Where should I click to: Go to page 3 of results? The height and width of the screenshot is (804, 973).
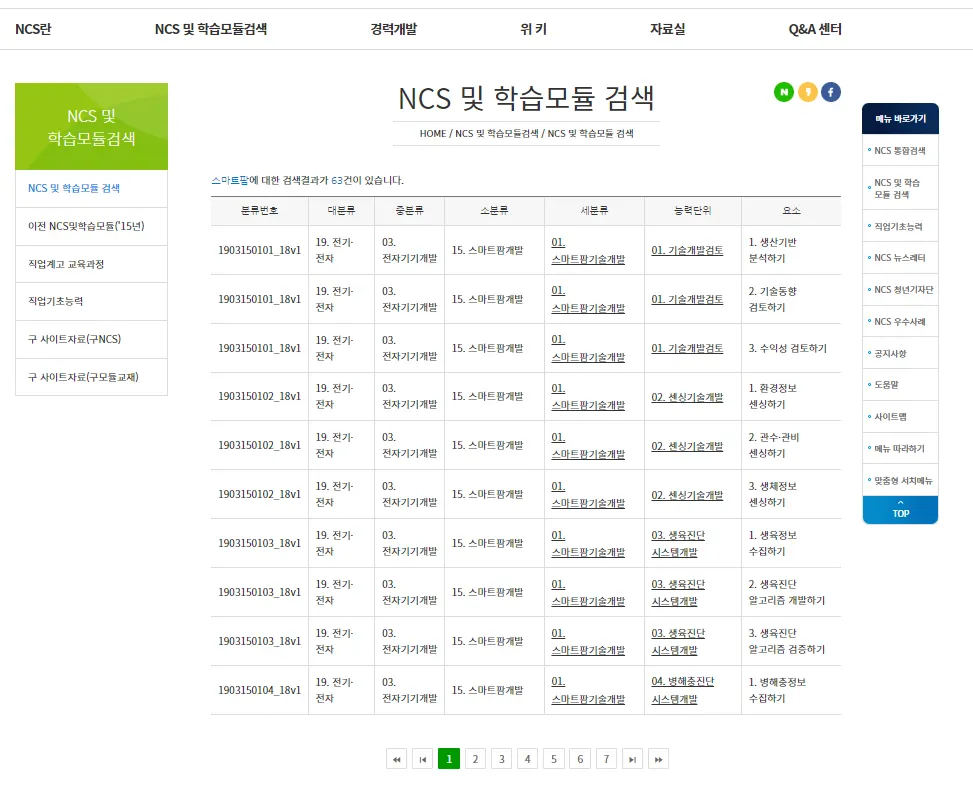point(501,759)
